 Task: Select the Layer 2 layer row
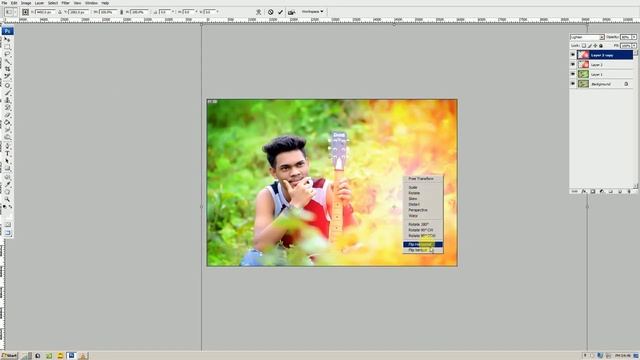click(604, 64)
